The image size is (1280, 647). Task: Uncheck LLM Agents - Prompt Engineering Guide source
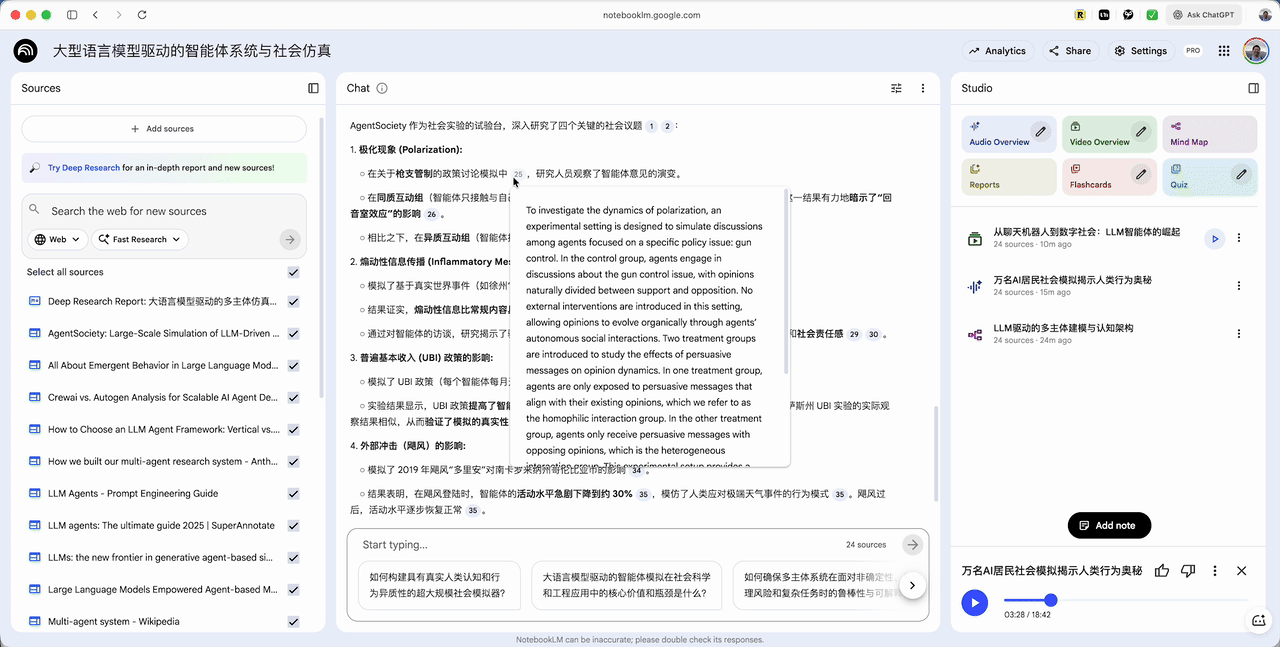tap(293, 494)
